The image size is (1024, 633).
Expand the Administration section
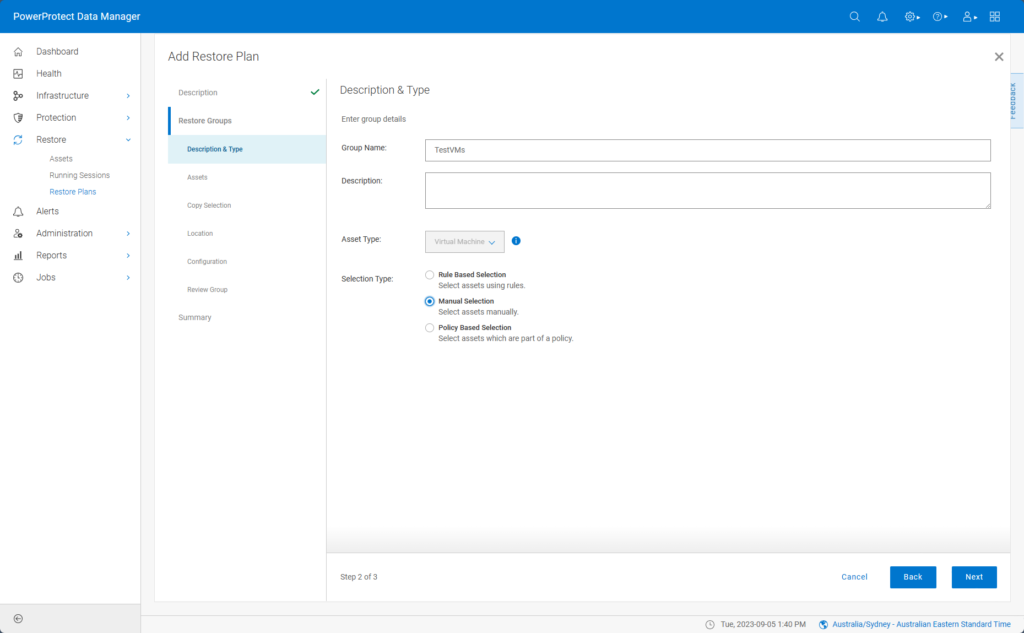(x=65, y=233)
